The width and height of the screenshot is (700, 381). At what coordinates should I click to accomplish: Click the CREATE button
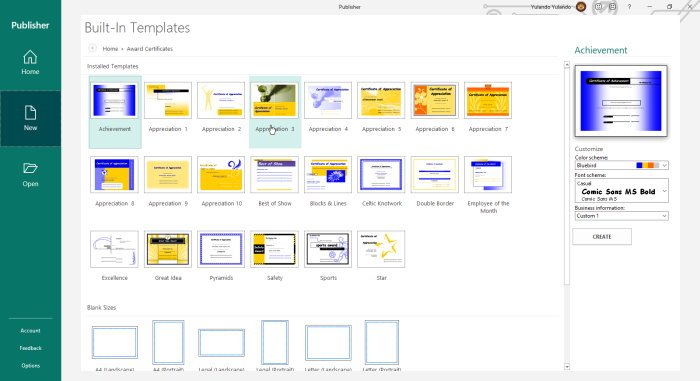602,237
